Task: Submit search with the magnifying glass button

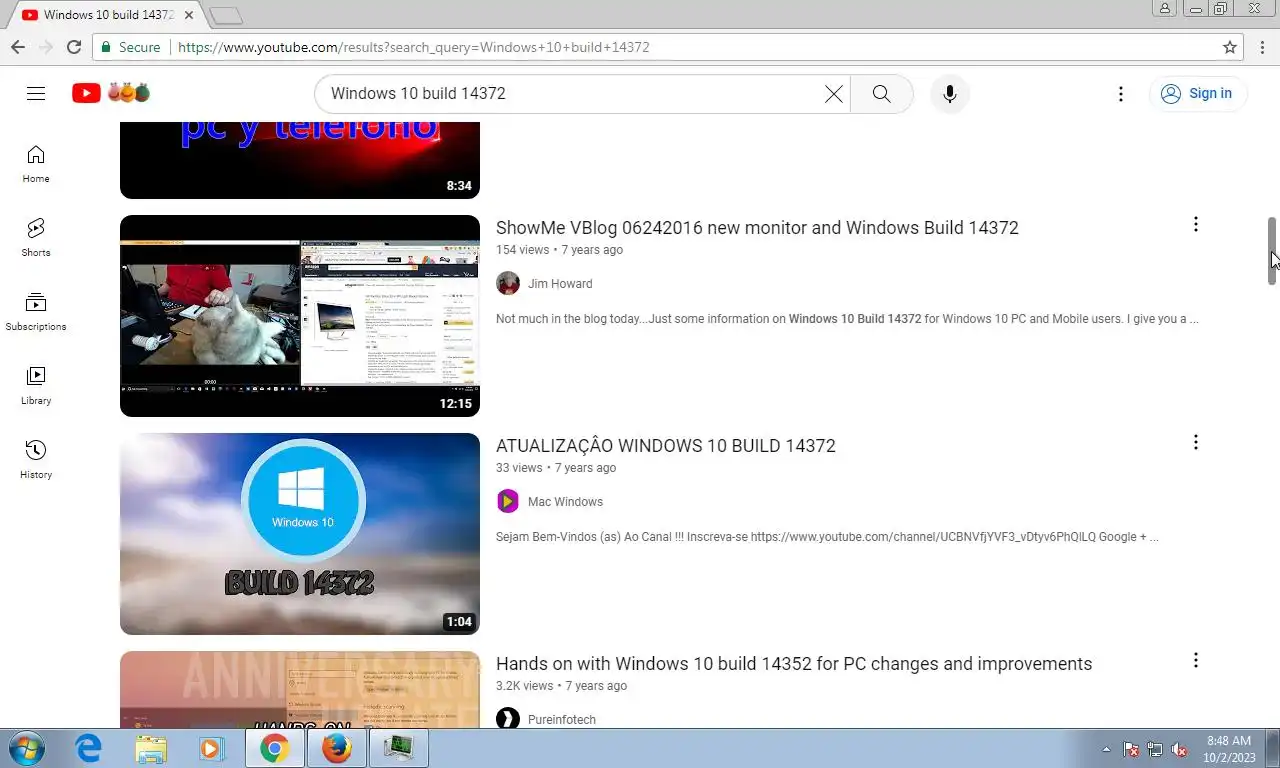Action: pos(881,93)
